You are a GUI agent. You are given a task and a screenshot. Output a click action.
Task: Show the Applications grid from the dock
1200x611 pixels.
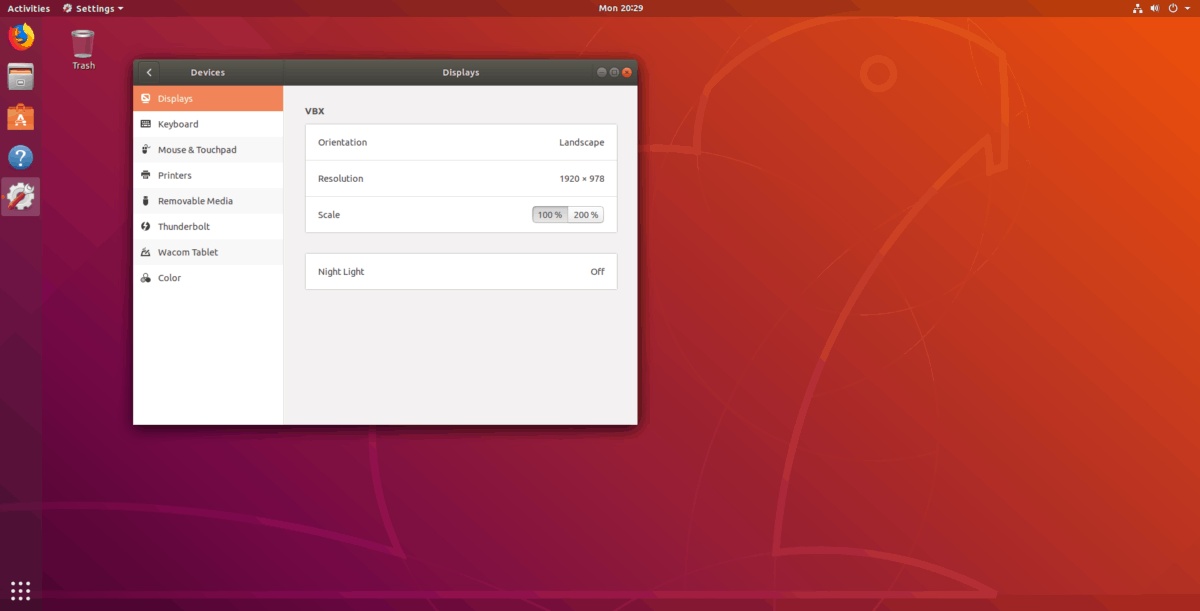click(20, 590)
